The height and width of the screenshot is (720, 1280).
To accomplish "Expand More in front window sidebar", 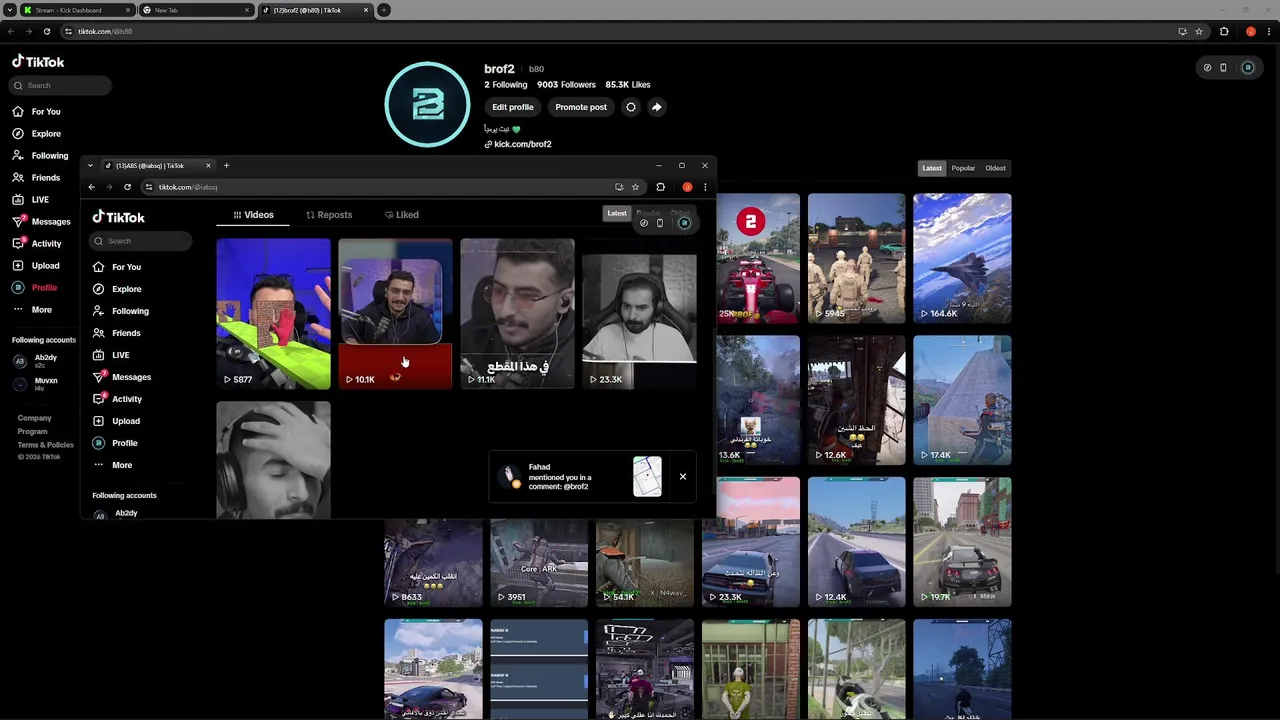I will (112, 465).
